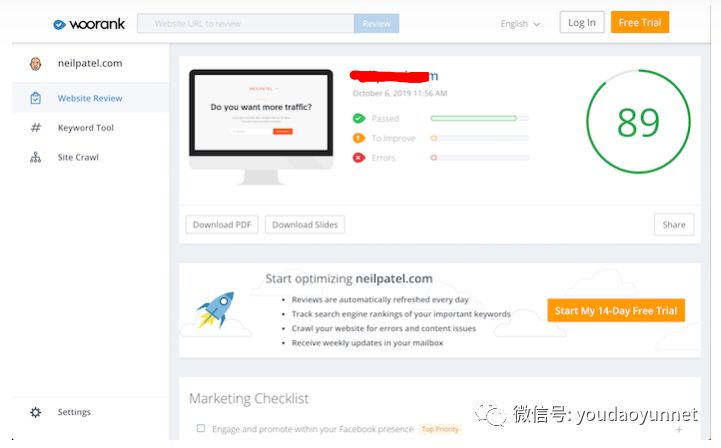Click the Keyword Tool hash icon

click(x=35, y=128)
